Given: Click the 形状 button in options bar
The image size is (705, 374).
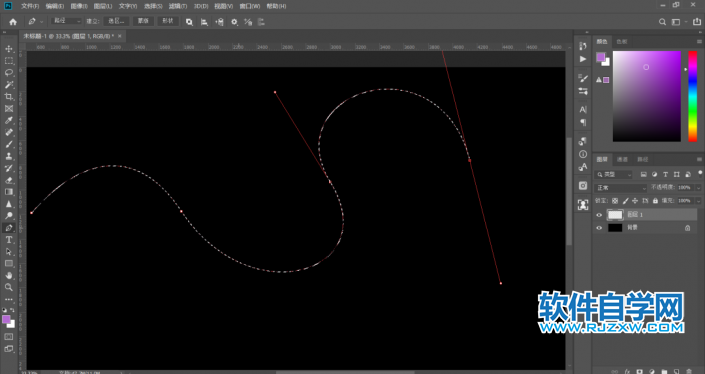Looking at the screenshot, I should click(x=168, y=21).
